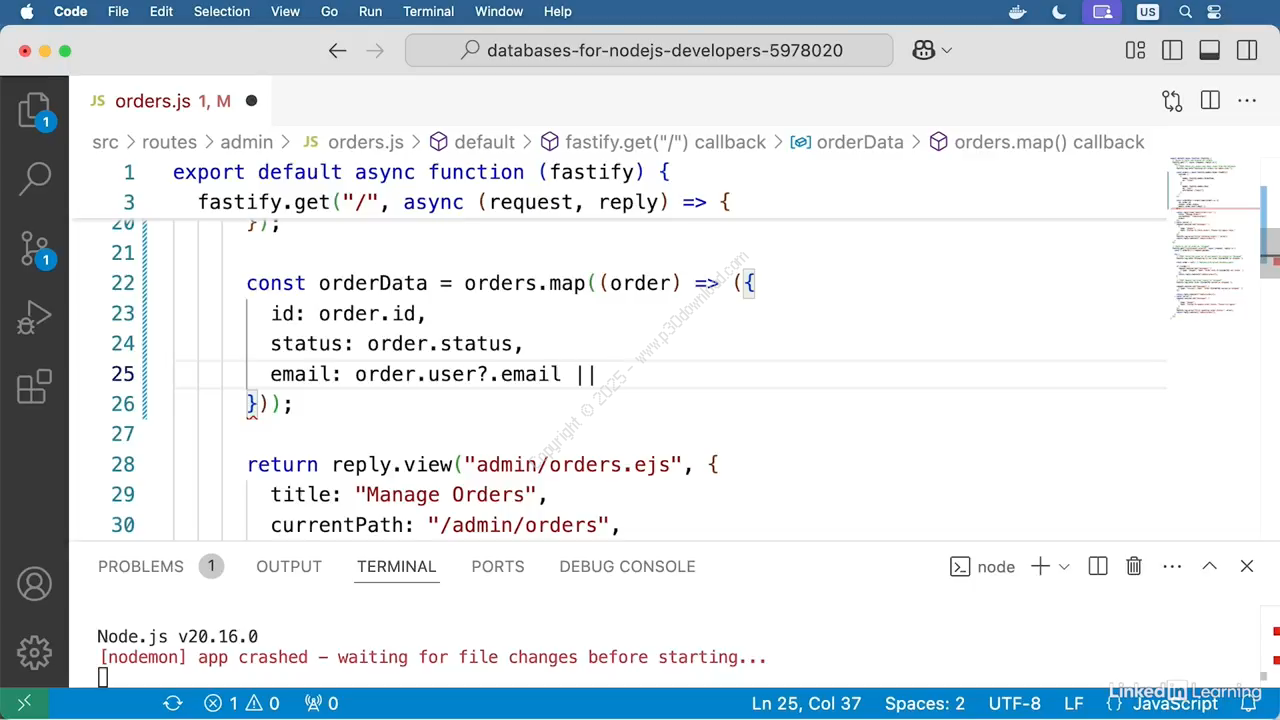This screenshot has width=1280, height=720.
Task: Click the breadcrumb src folder
Action: (105, 142)
